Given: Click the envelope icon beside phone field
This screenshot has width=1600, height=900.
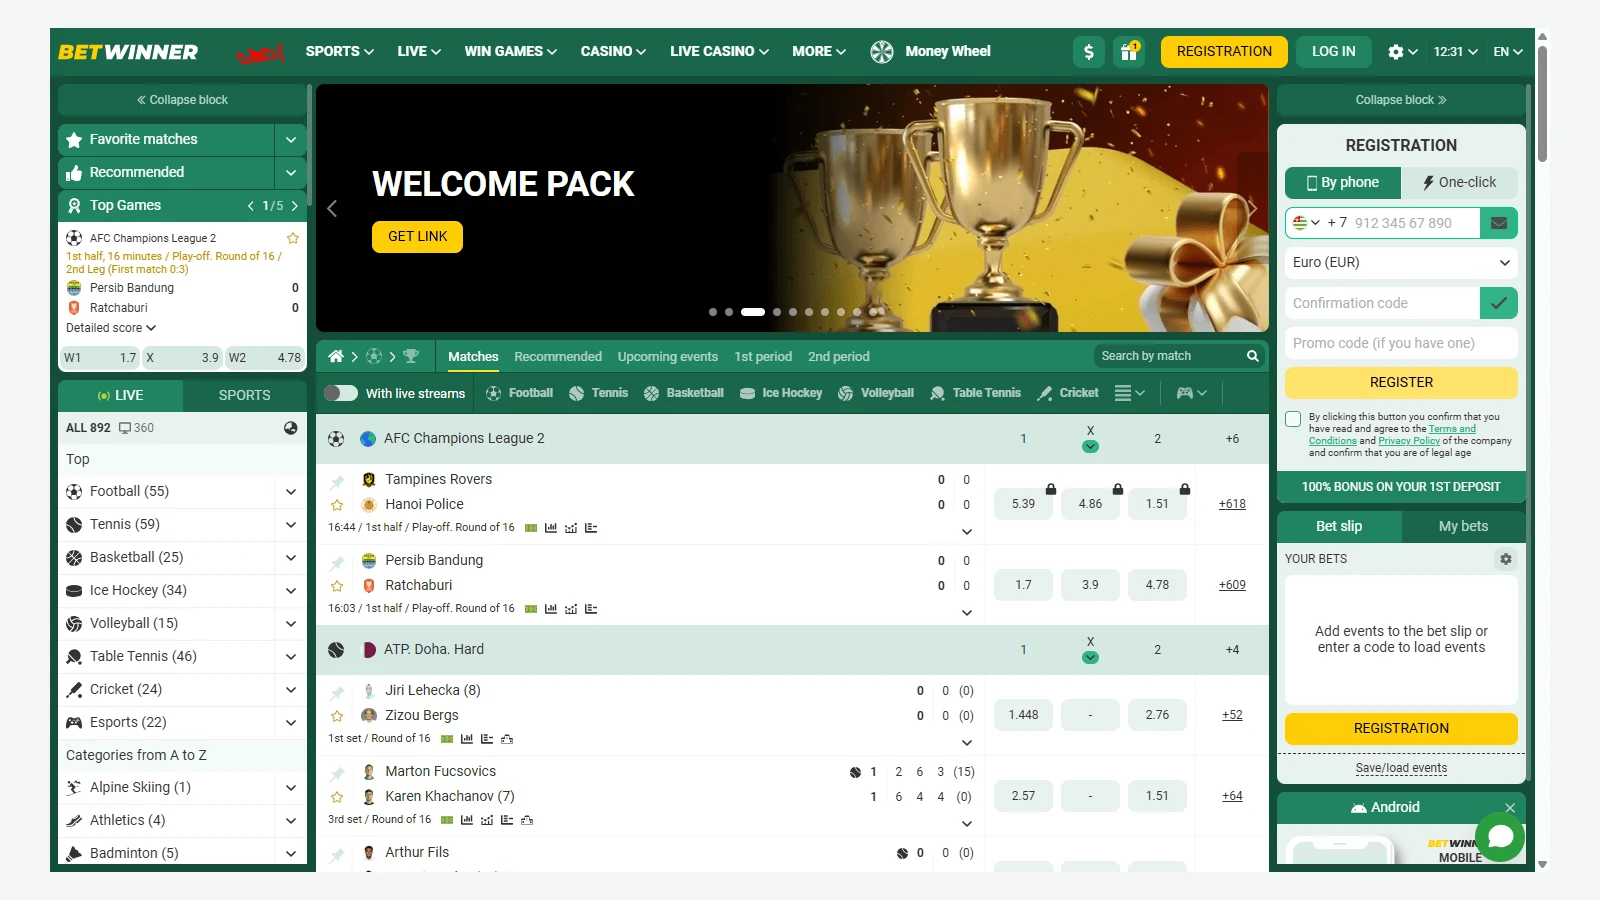Looking at the screenshot, I should point(1499,223).
